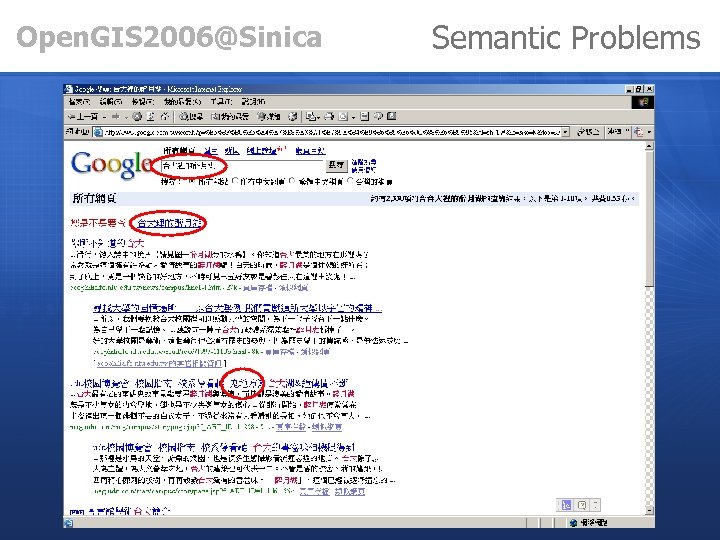
Task: Click the vertical scrollbar thumb
Action: 649,218
